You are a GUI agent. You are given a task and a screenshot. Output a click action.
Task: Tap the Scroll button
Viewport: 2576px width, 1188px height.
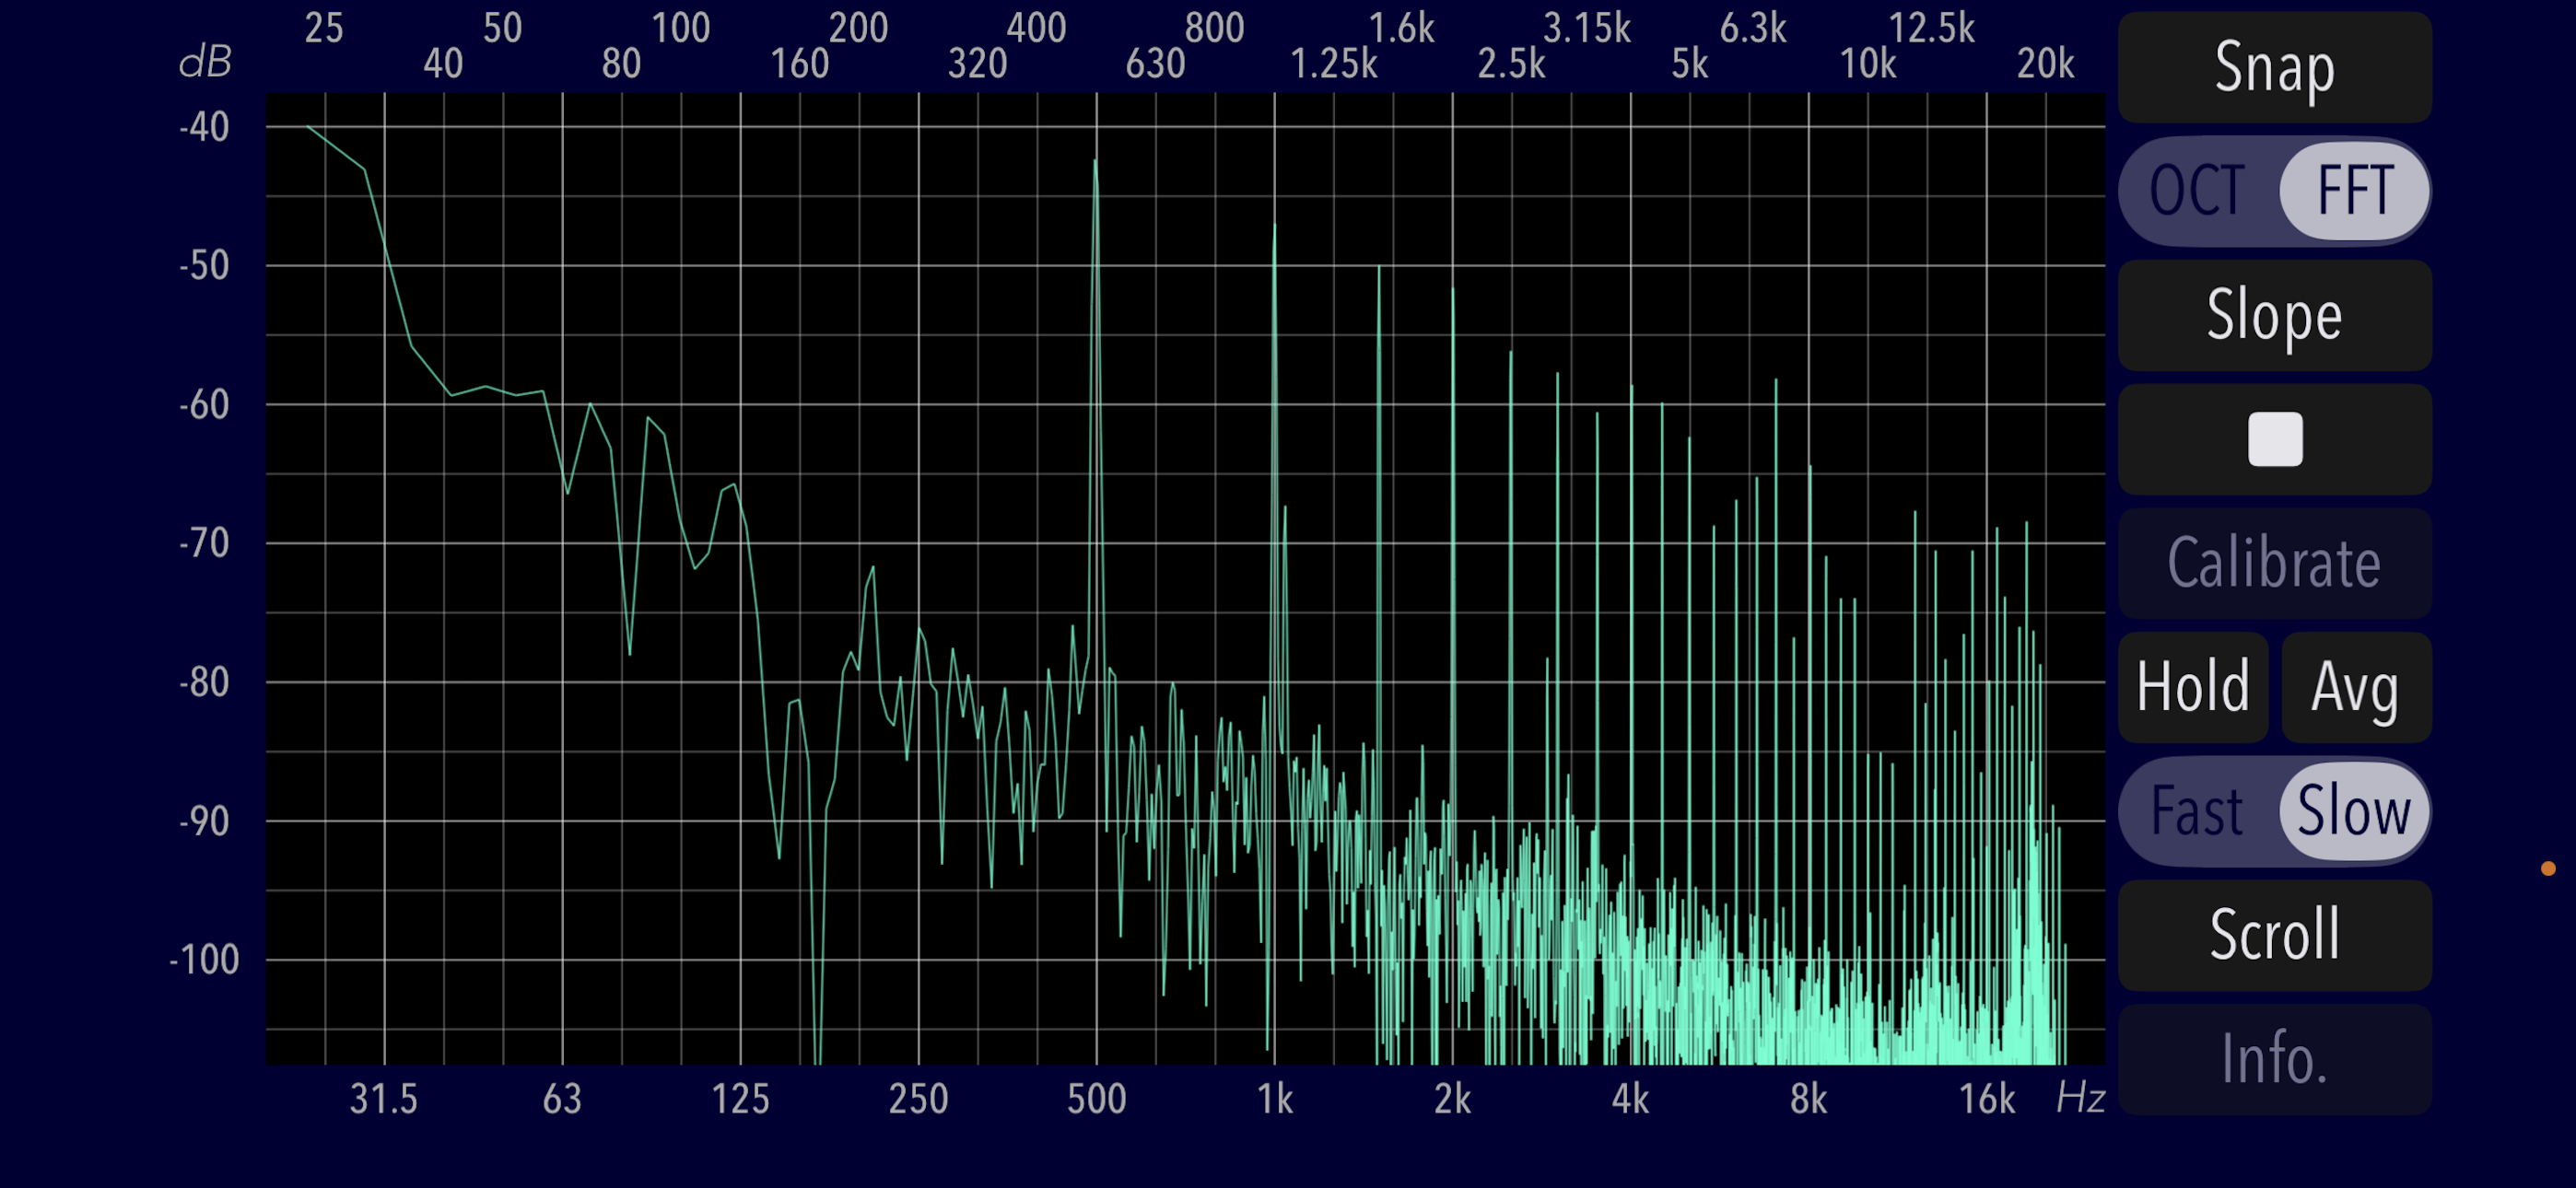[x=2273, y=935]
